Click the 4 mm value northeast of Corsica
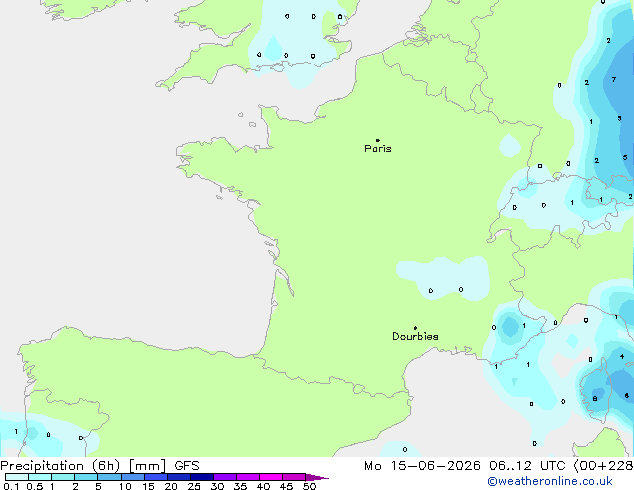The height and width of the screenshot is (490, 634). [x=622, y=357]
